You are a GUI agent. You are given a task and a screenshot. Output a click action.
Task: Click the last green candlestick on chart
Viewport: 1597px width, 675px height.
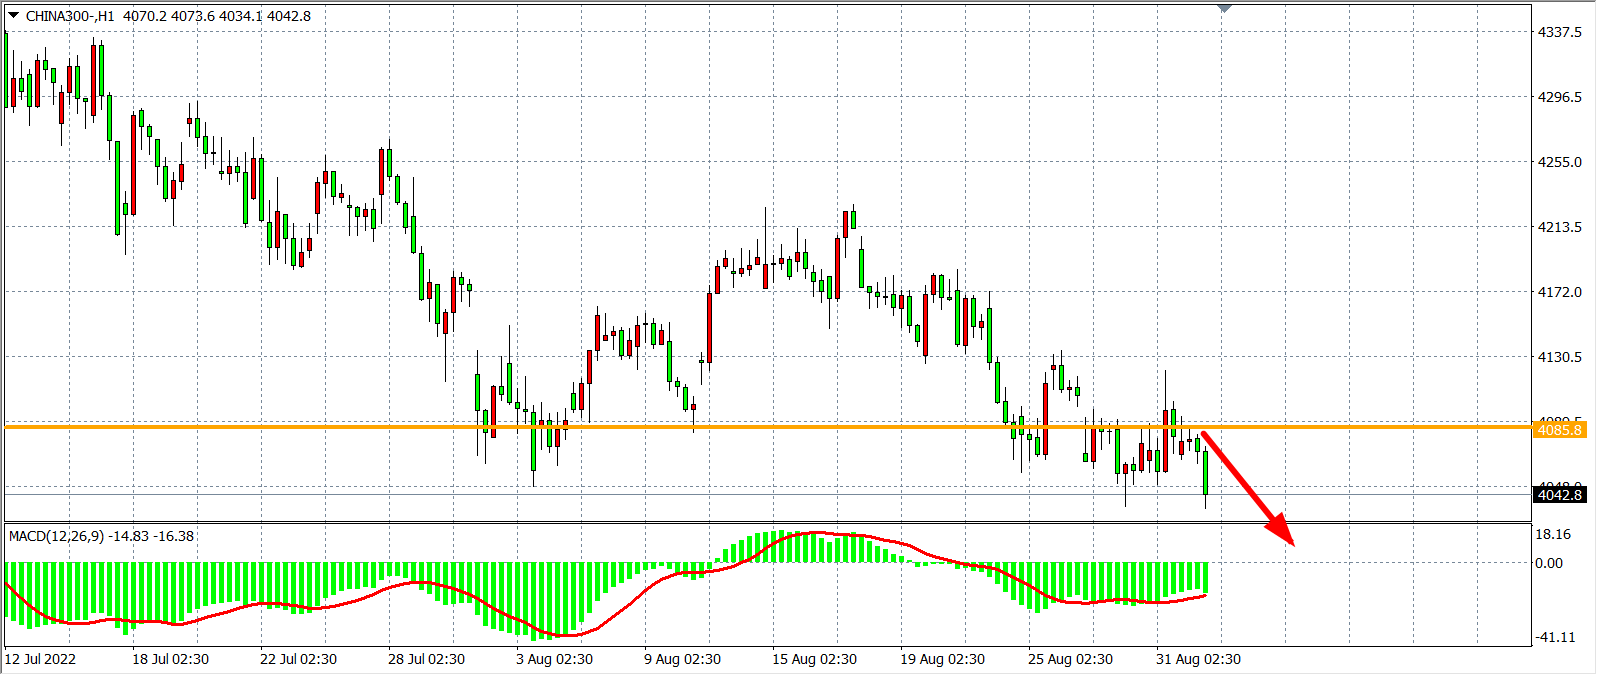pos(1206,472)
